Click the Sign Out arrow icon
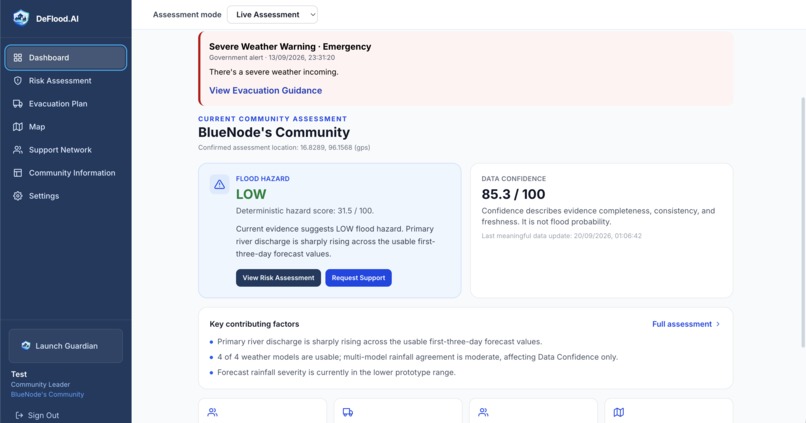 click(x=19, y=415)
